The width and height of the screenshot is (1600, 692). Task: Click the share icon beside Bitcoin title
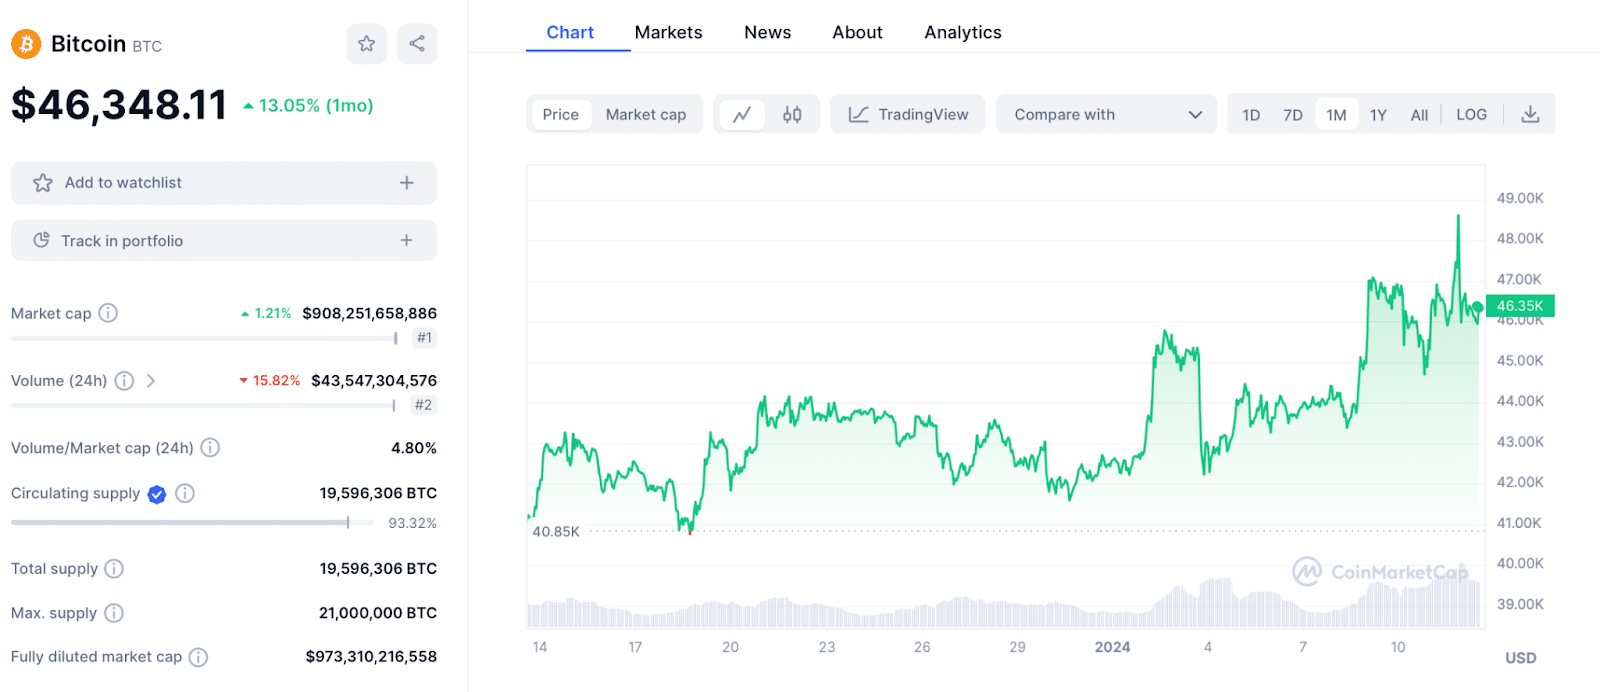pyautogui.click(x=417, y=44)
